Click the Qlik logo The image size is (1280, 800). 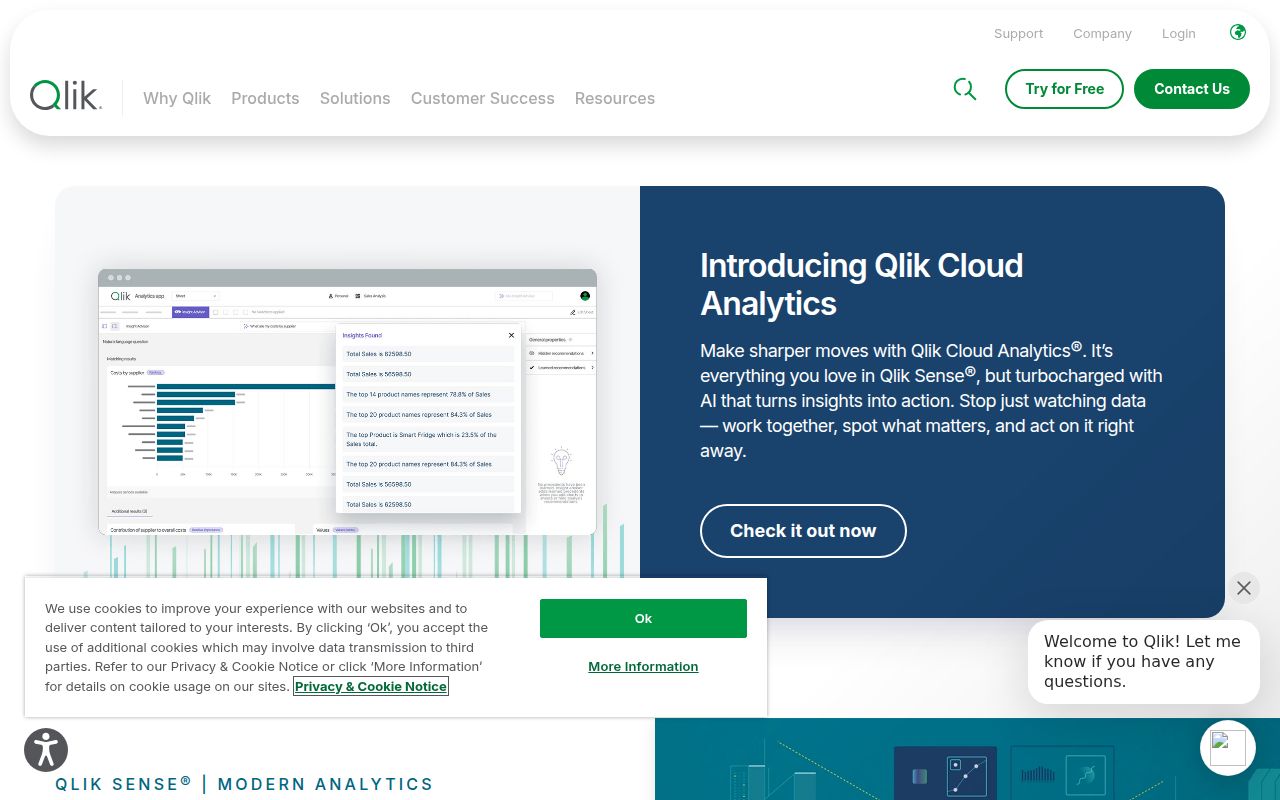[66, 95]
